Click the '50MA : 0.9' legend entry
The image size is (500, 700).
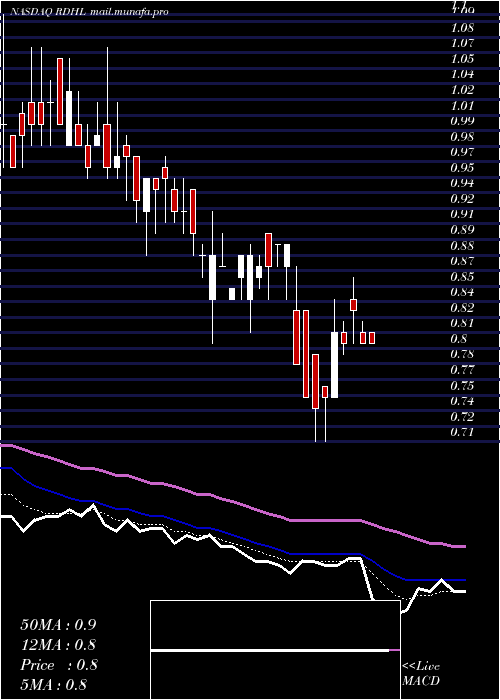(58, 625)
